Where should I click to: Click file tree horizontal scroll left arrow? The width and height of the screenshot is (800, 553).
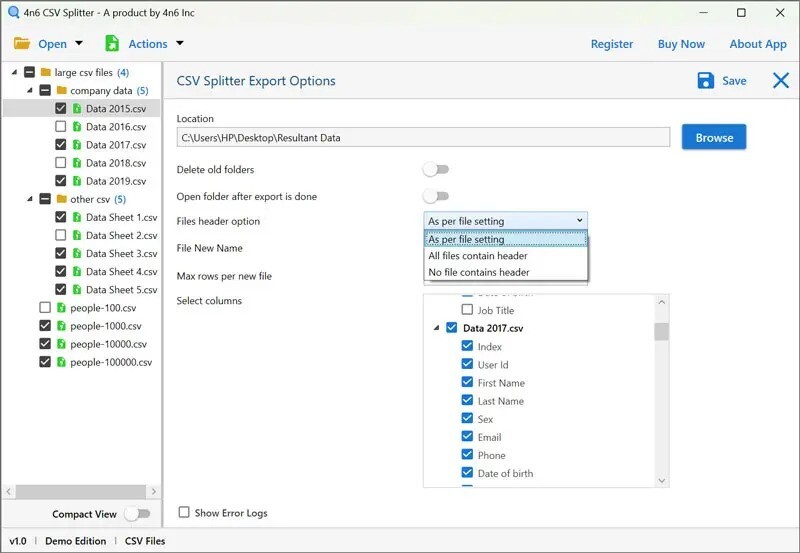click(8, 492)
